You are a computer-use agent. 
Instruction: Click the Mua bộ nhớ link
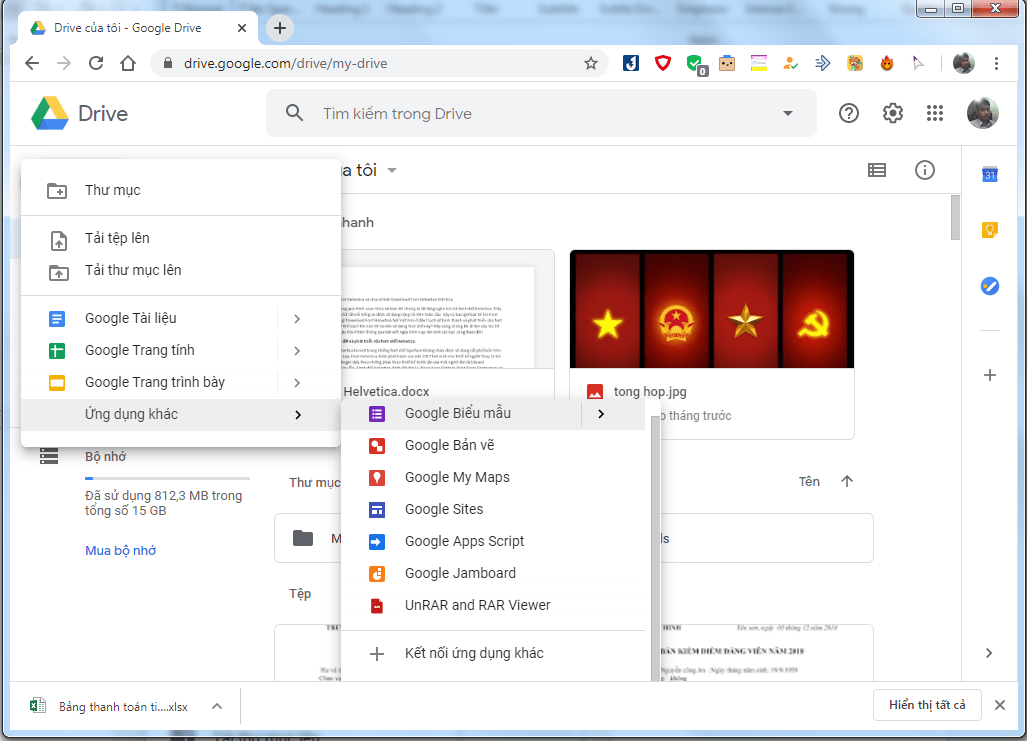coord(121,551)
